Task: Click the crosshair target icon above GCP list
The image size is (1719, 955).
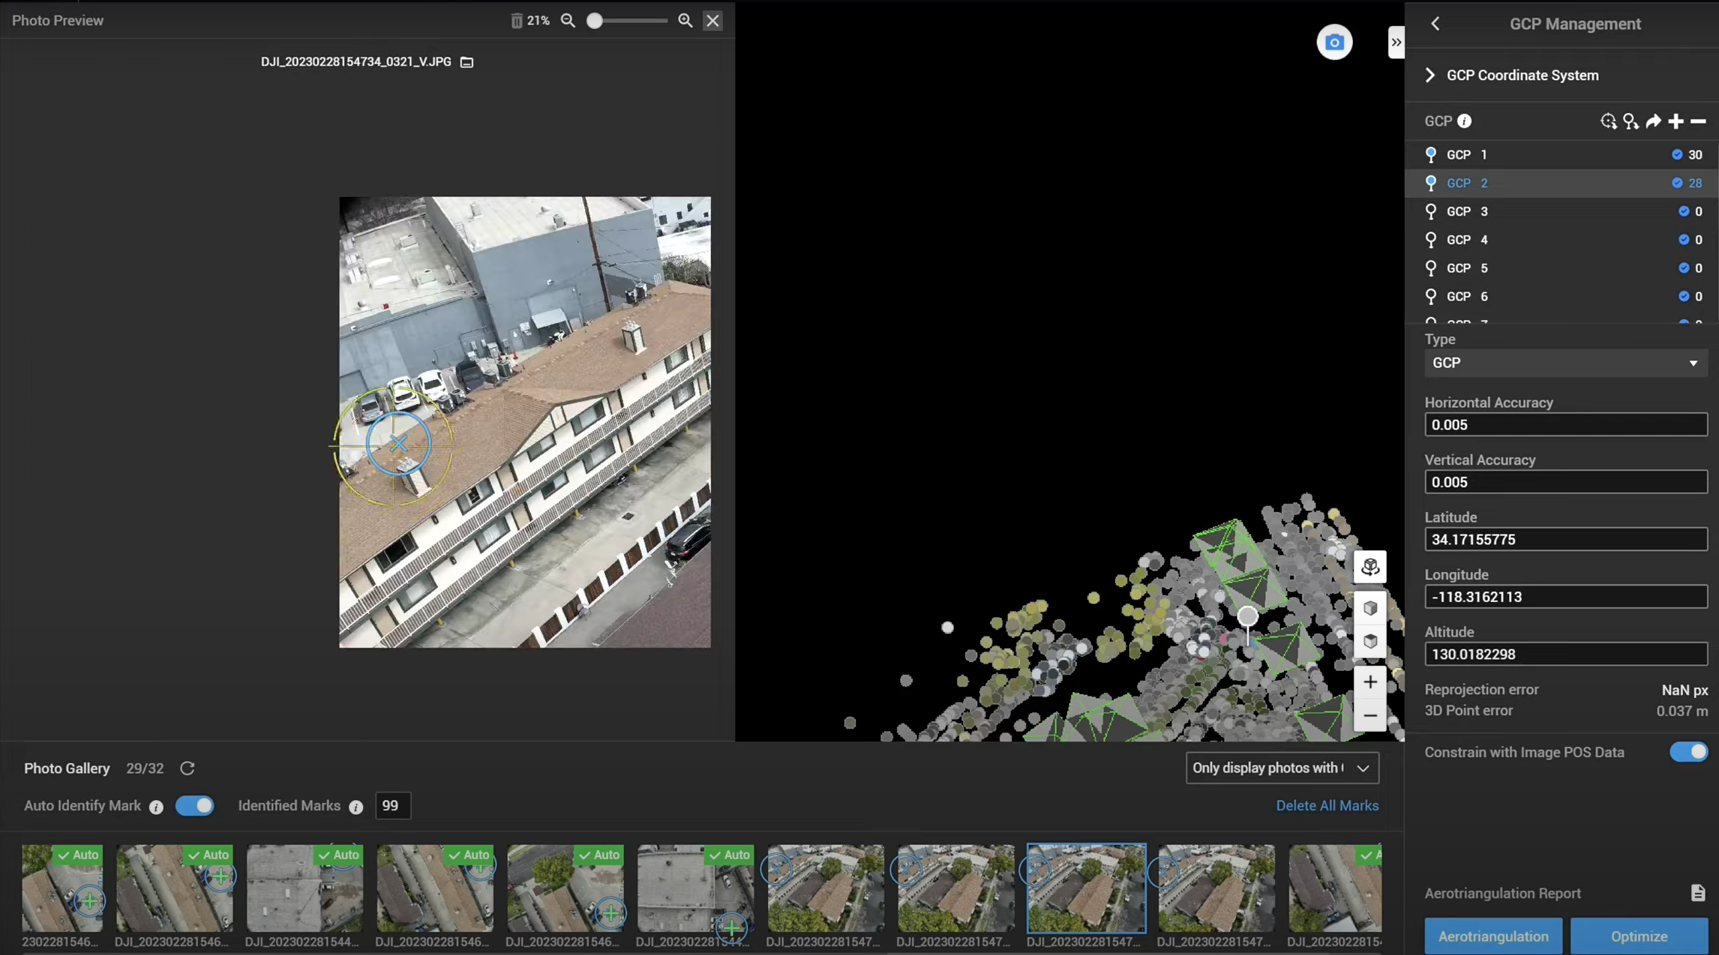Action: point(1608,121)
